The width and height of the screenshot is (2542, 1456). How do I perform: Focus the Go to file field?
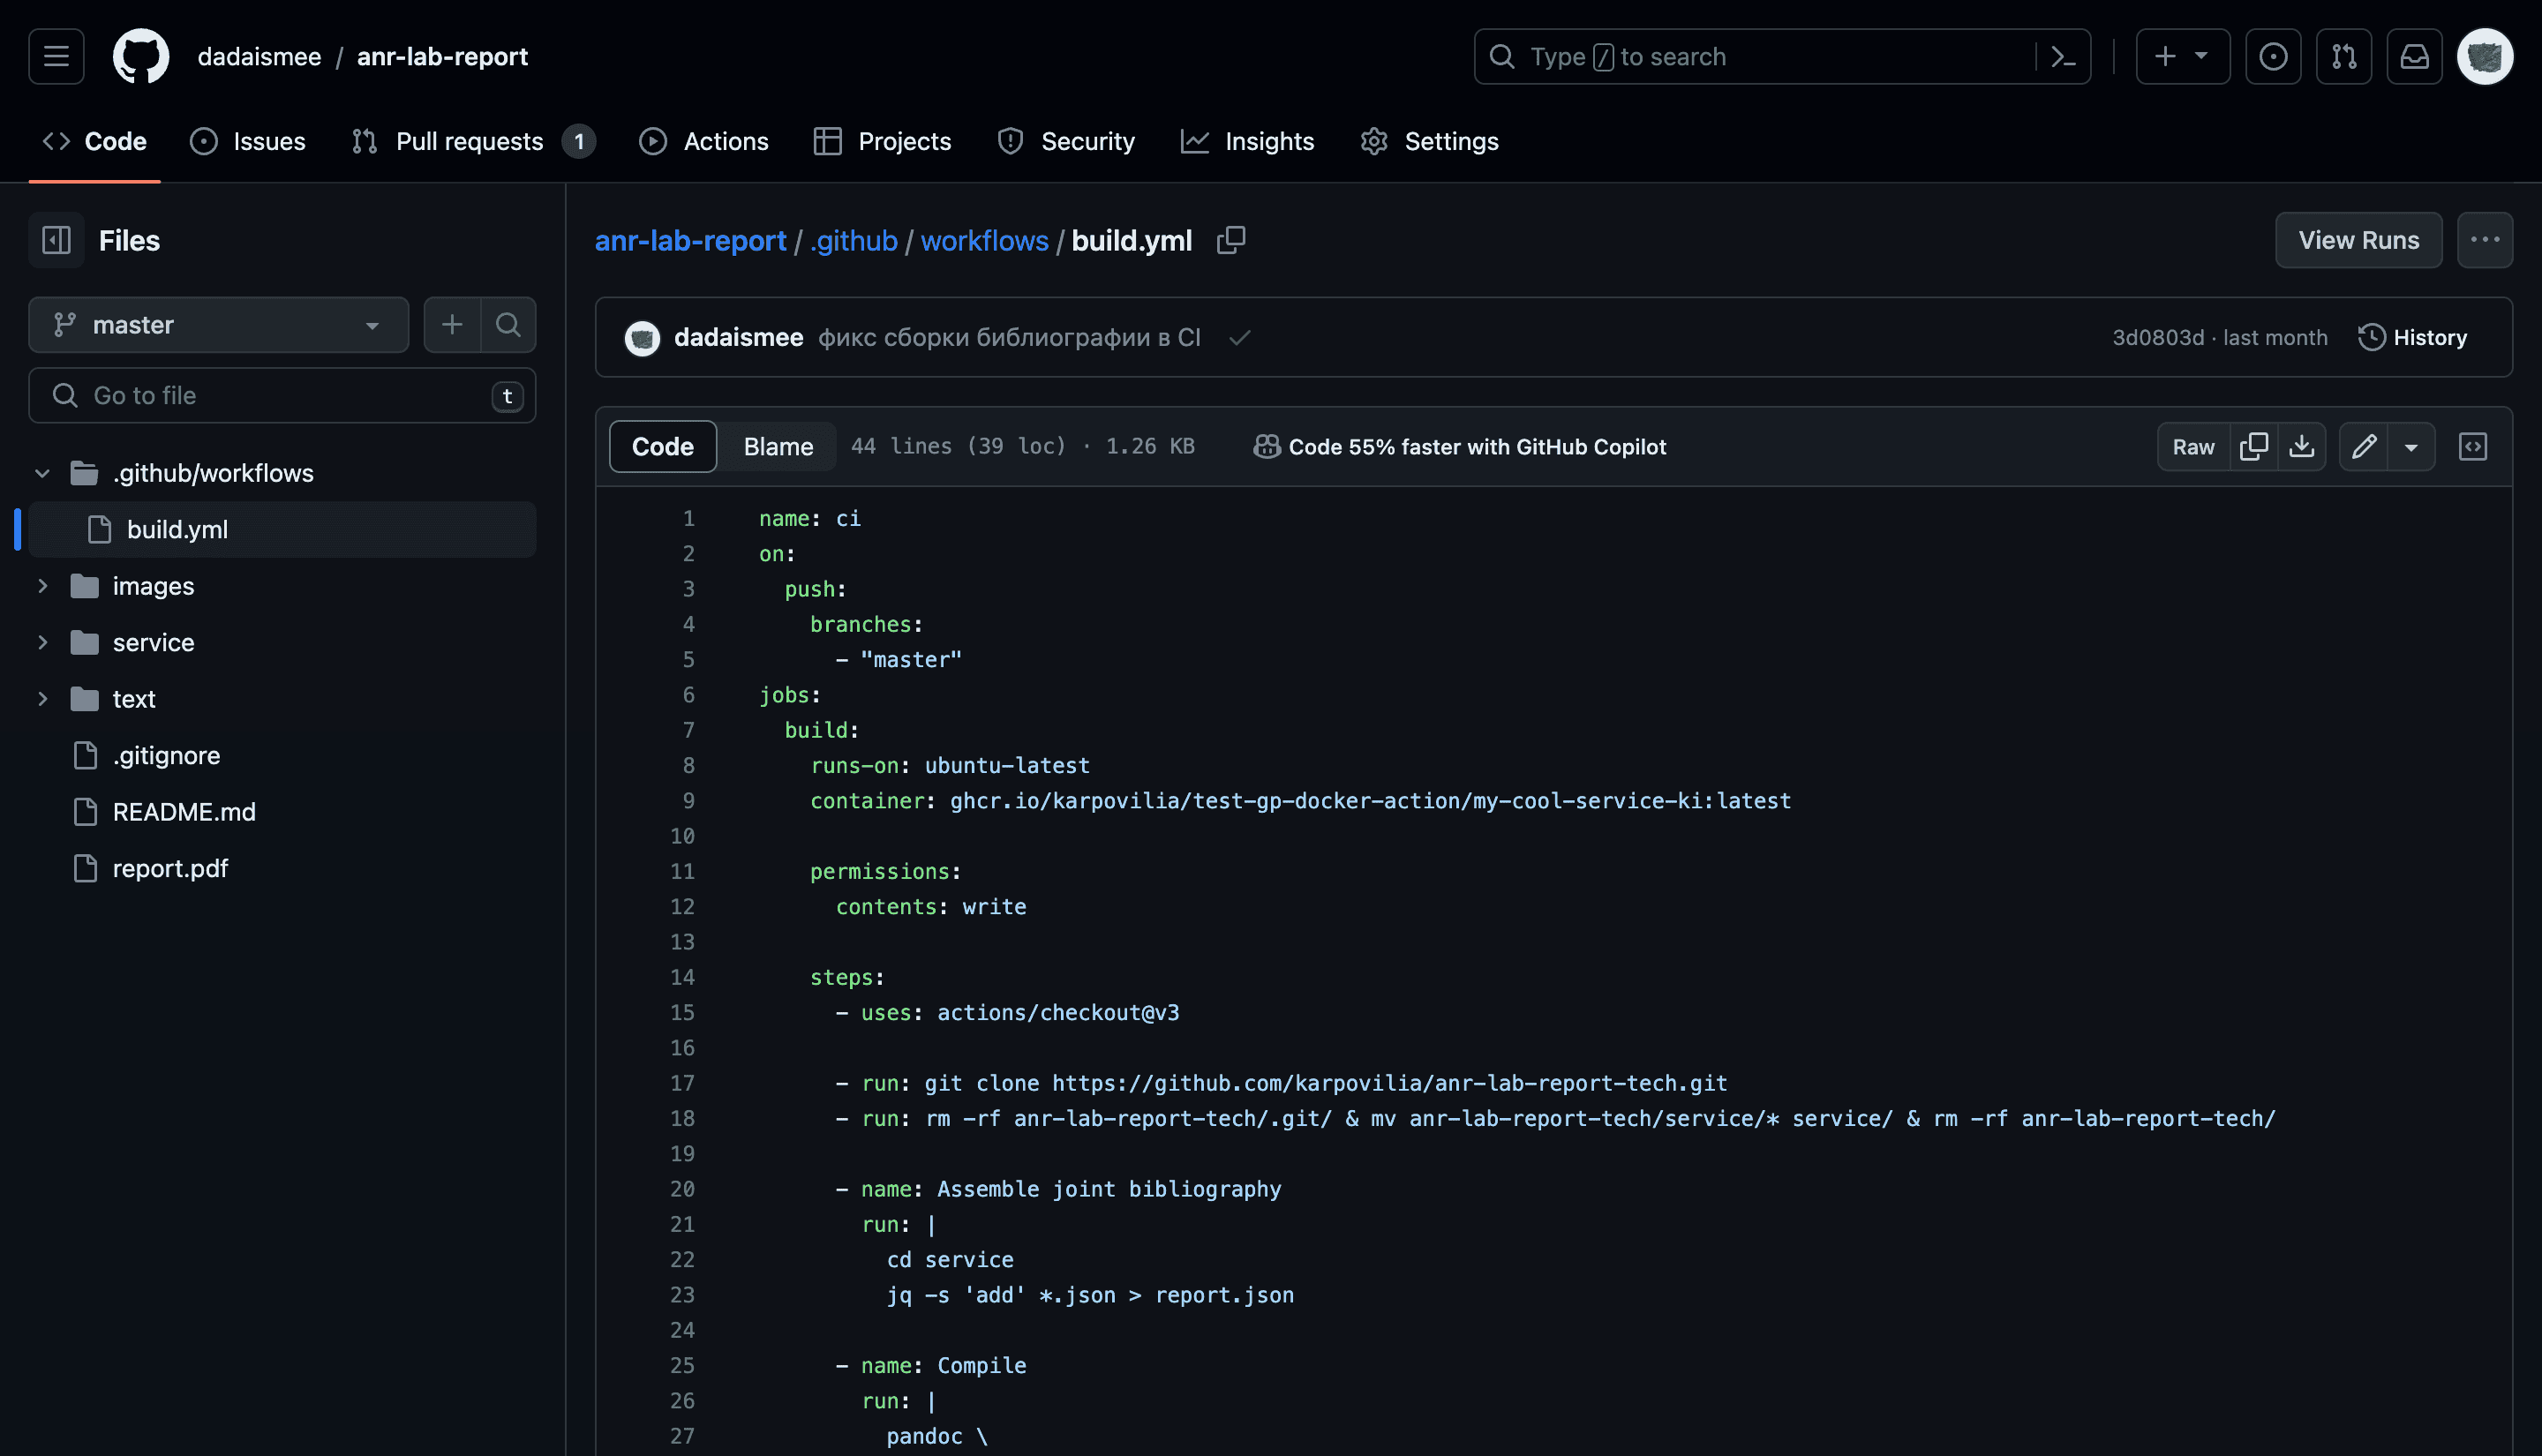pos(282,396)
